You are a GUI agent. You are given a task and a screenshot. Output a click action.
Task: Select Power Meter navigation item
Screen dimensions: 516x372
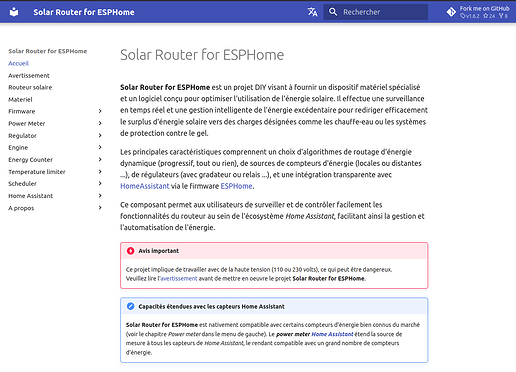[x=27, y=124]
